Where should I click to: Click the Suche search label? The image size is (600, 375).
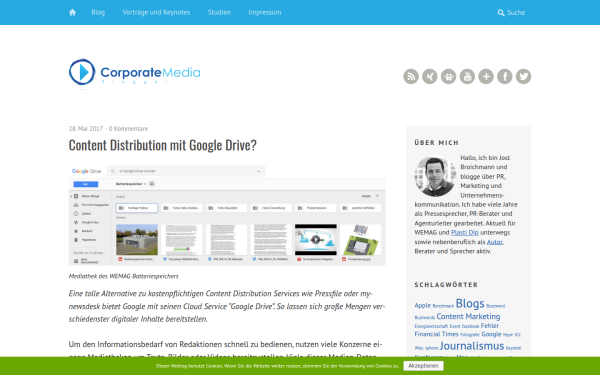point(516,13)
